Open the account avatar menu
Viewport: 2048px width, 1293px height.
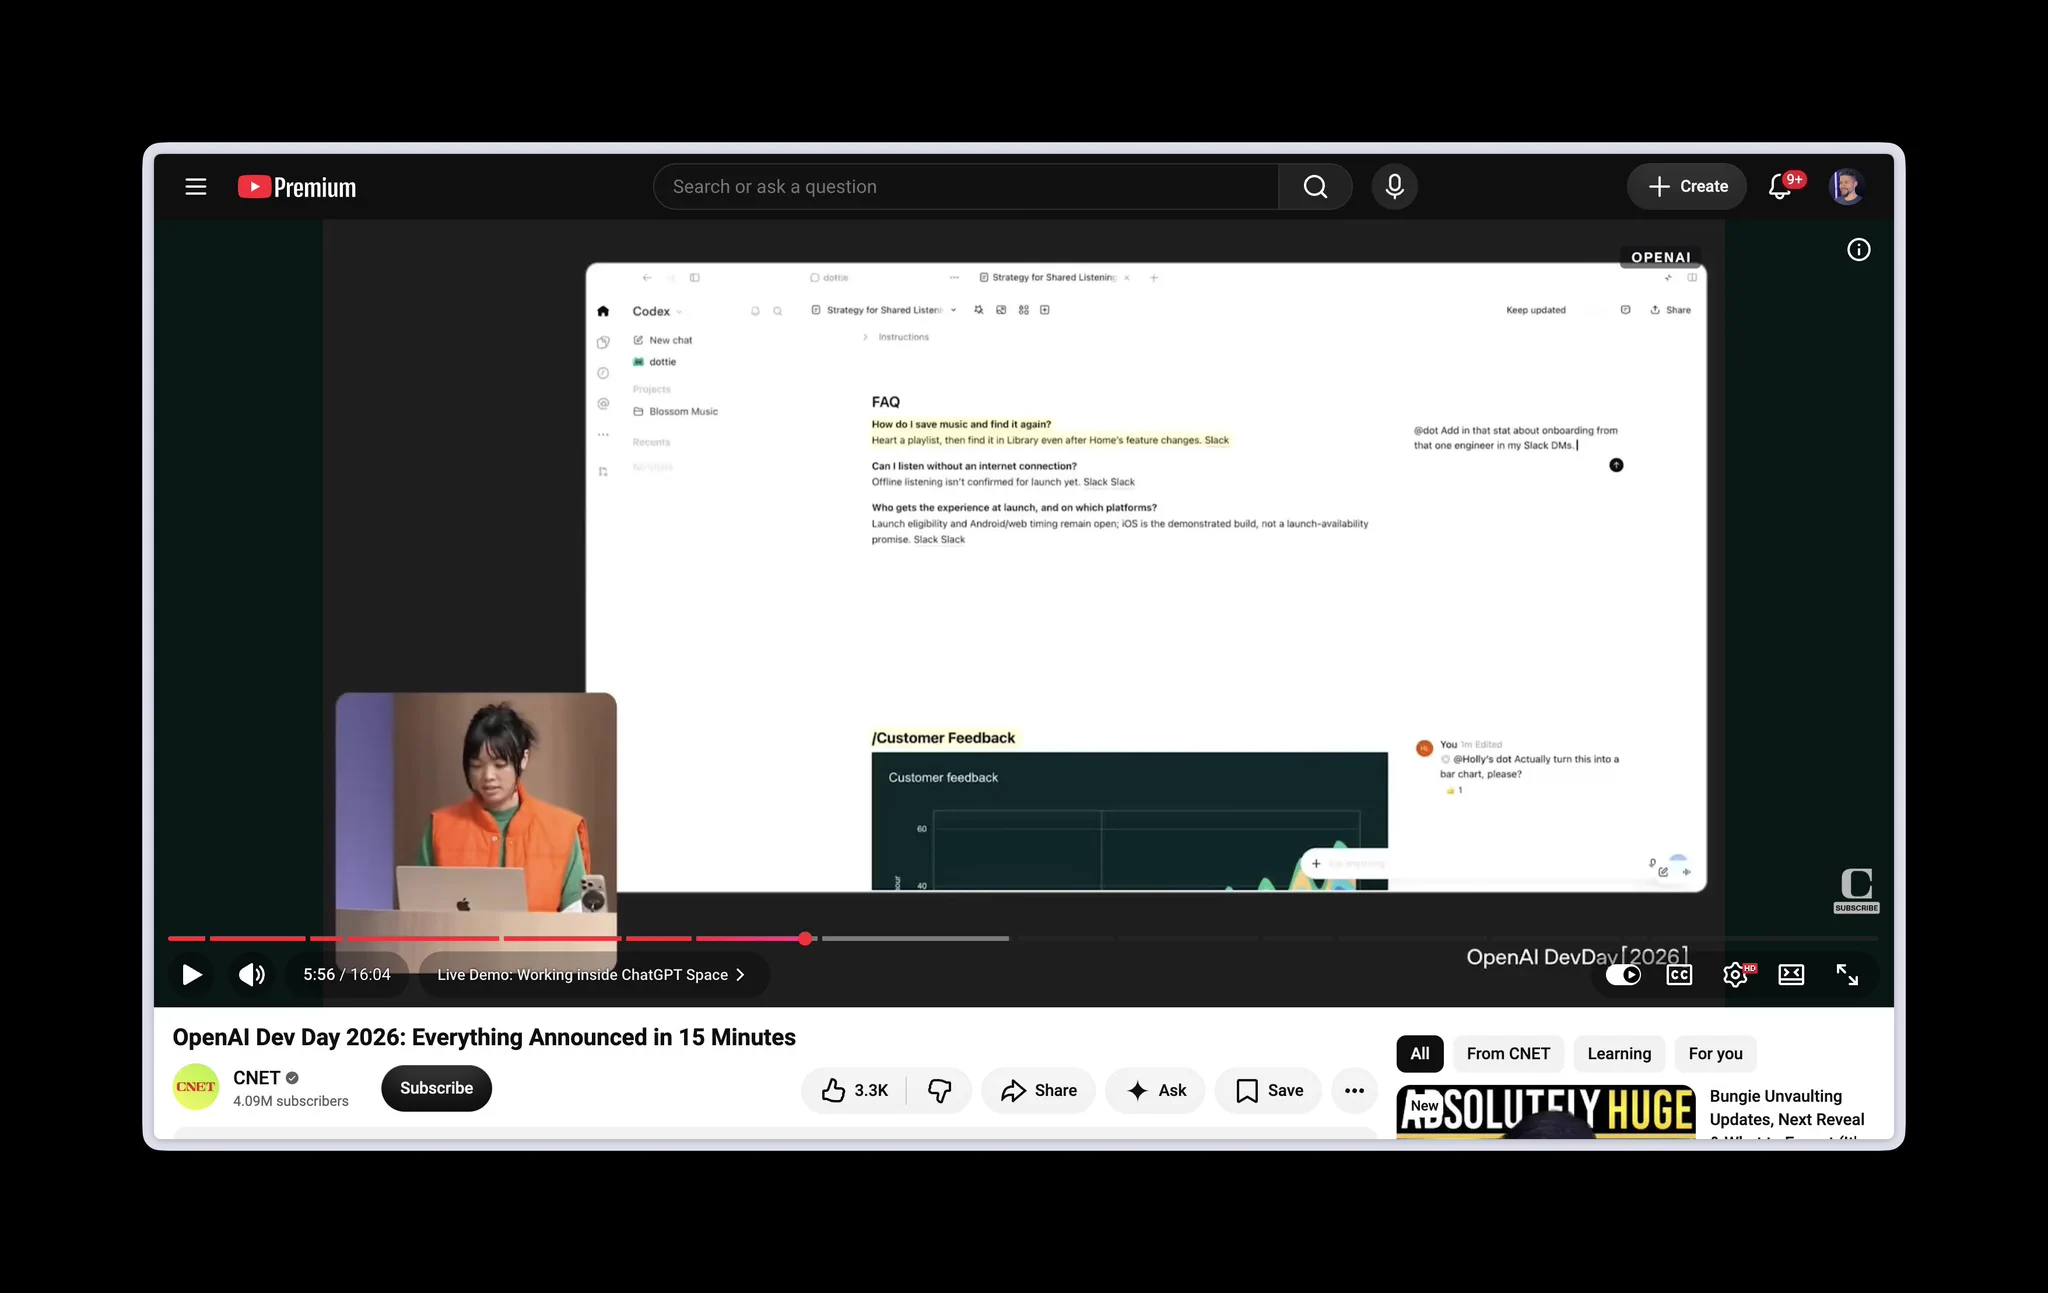coord(1846,187)
